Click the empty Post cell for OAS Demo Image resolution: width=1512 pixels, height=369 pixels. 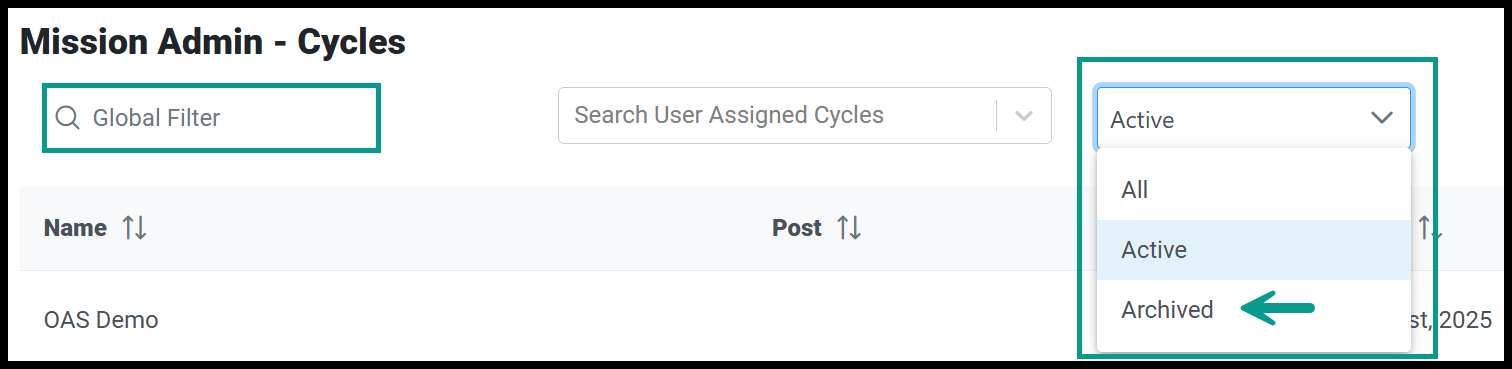click(900, 320)
